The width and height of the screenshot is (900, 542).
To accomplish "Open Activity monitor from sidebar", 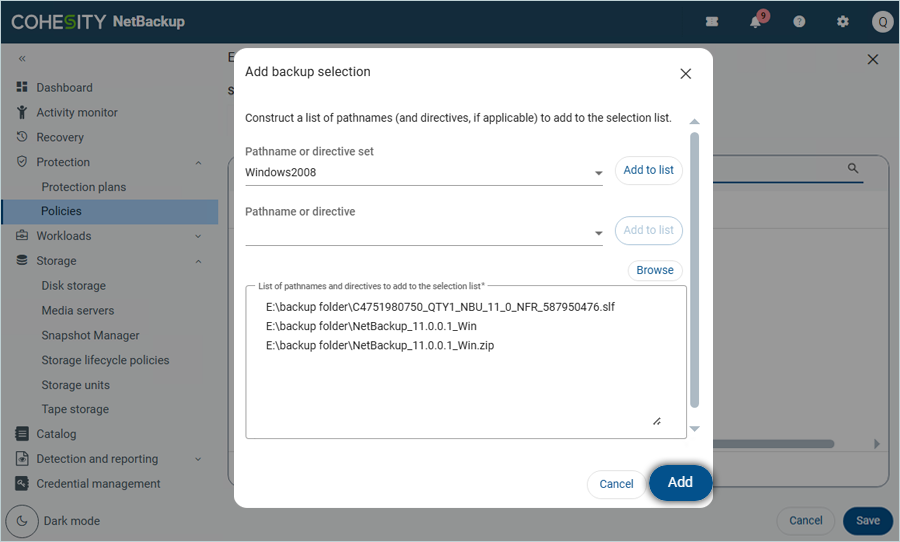I will pos(77,113).
